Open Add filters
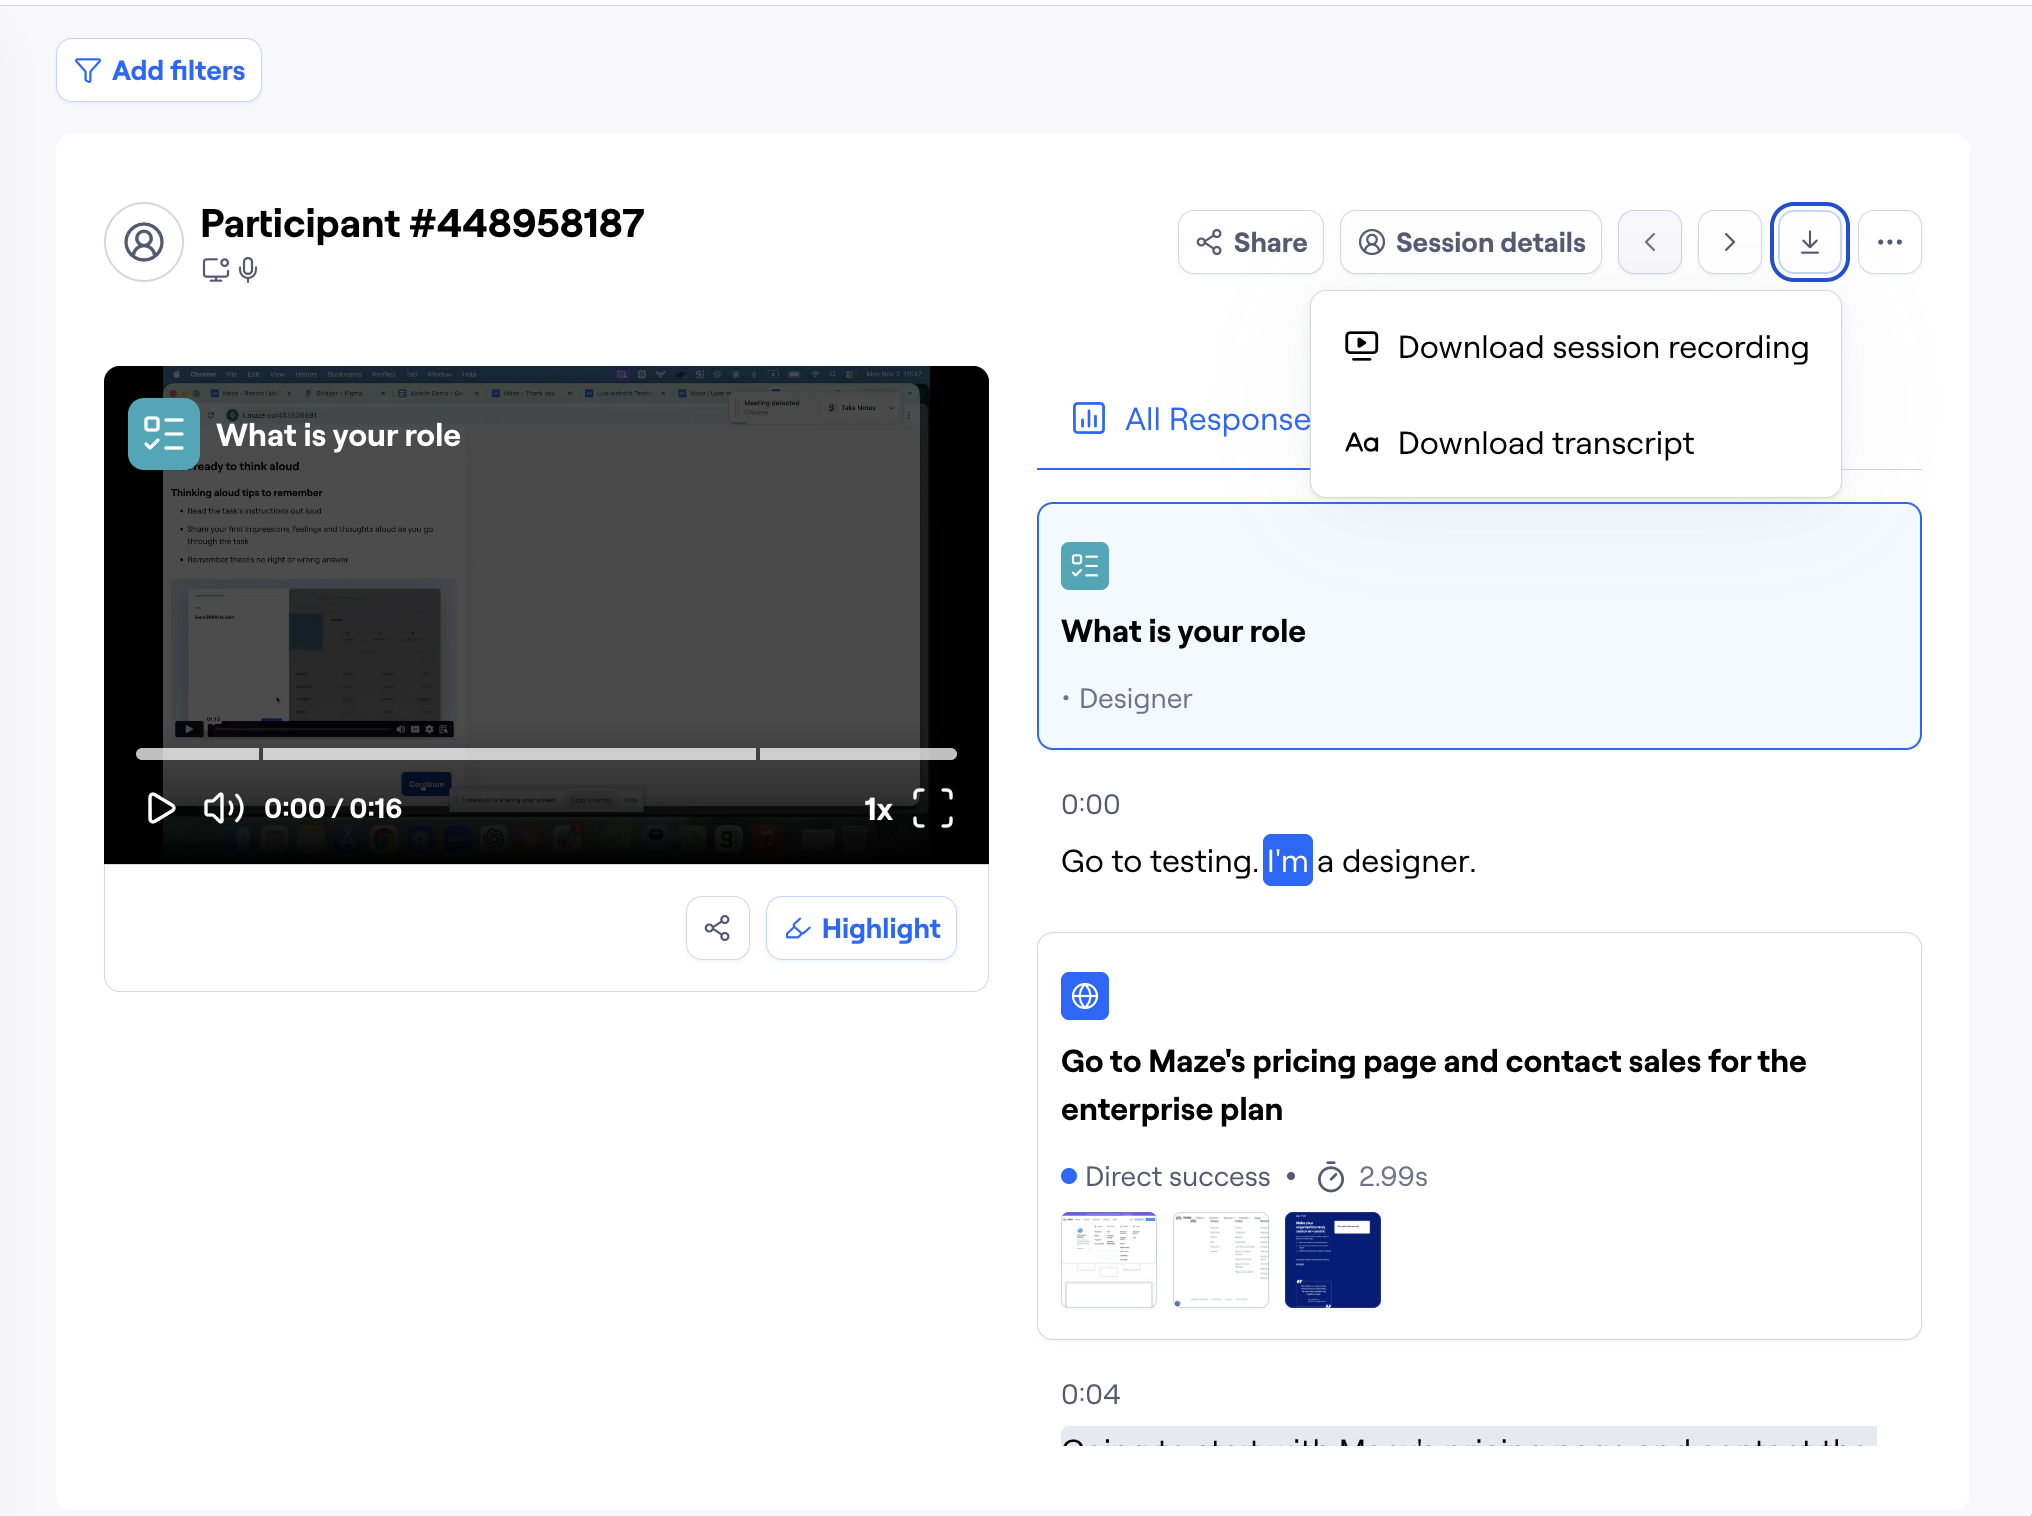The image size is (2032, 1516). tap(159, 70)
